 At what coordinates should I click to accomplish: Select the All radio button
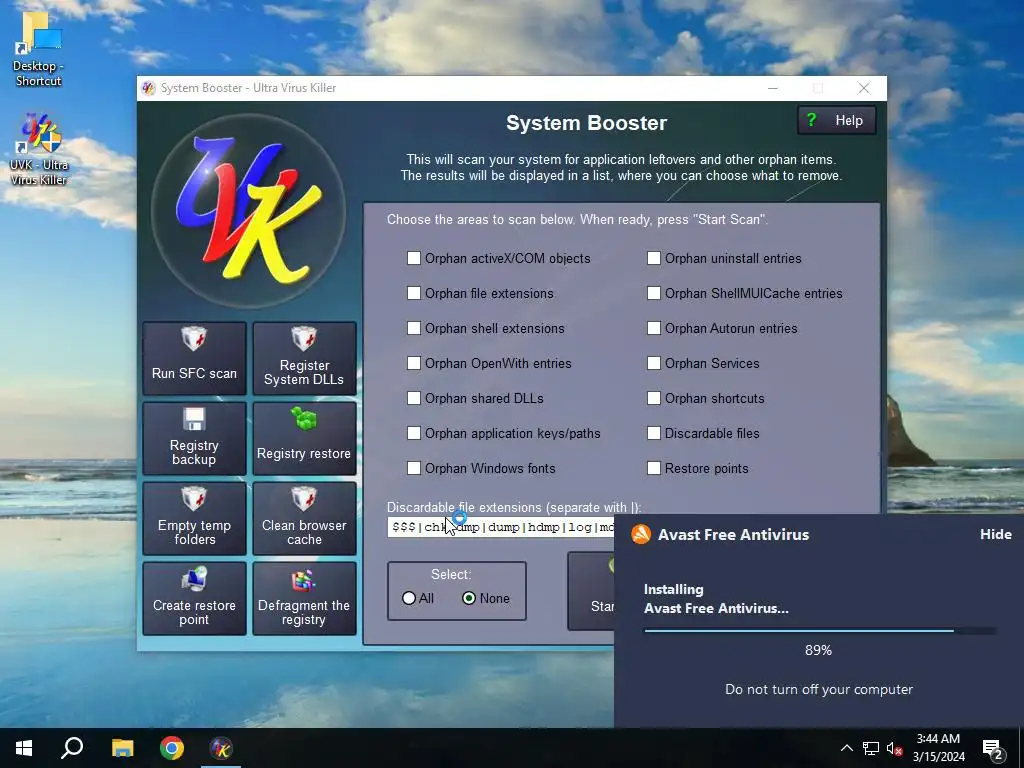click(409, 598)
